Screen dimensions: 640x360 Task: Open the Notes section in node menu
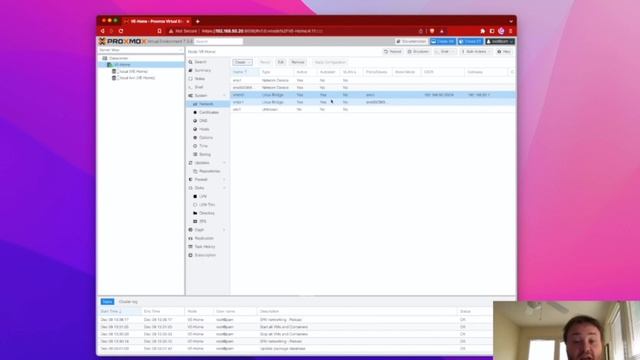click(x=200, y=79)
